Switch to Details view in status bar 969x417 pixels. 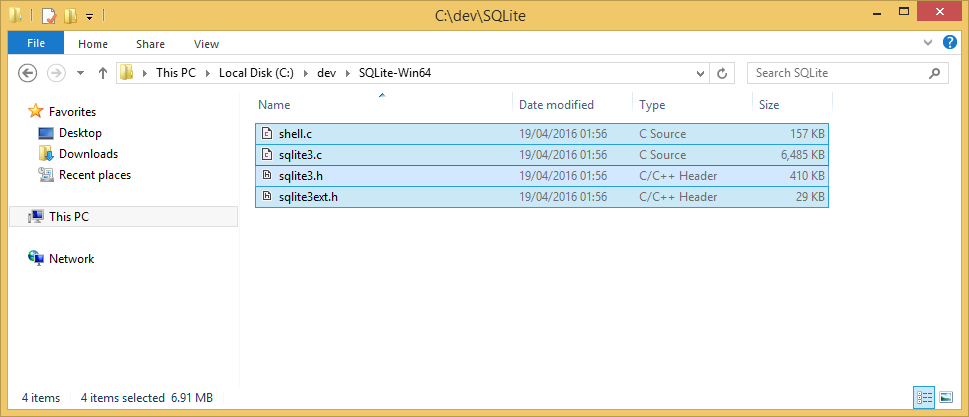(924, 398)
